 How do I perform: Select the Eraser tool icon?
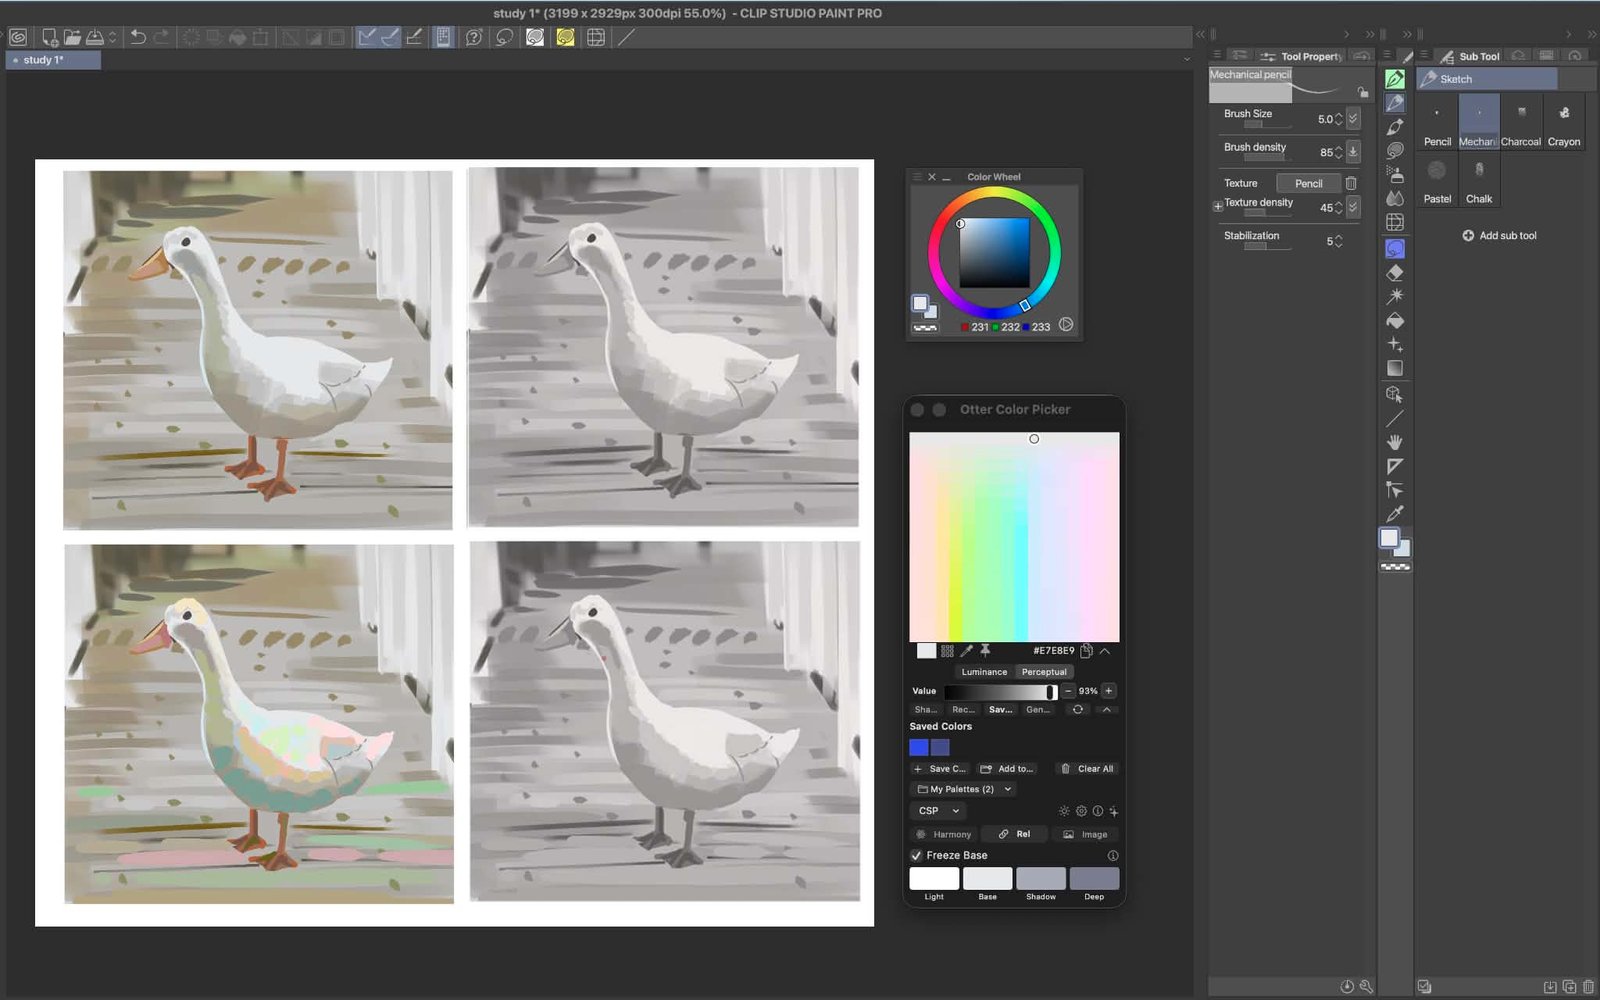click(x=1395, y=272)
